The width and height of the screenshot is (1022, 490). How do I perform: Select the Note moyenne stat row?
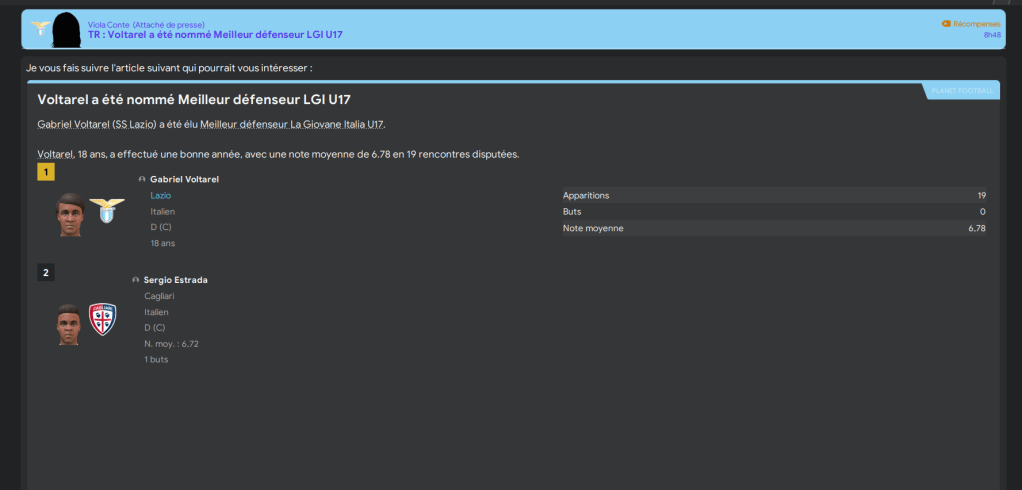click(x=774, y=228)
